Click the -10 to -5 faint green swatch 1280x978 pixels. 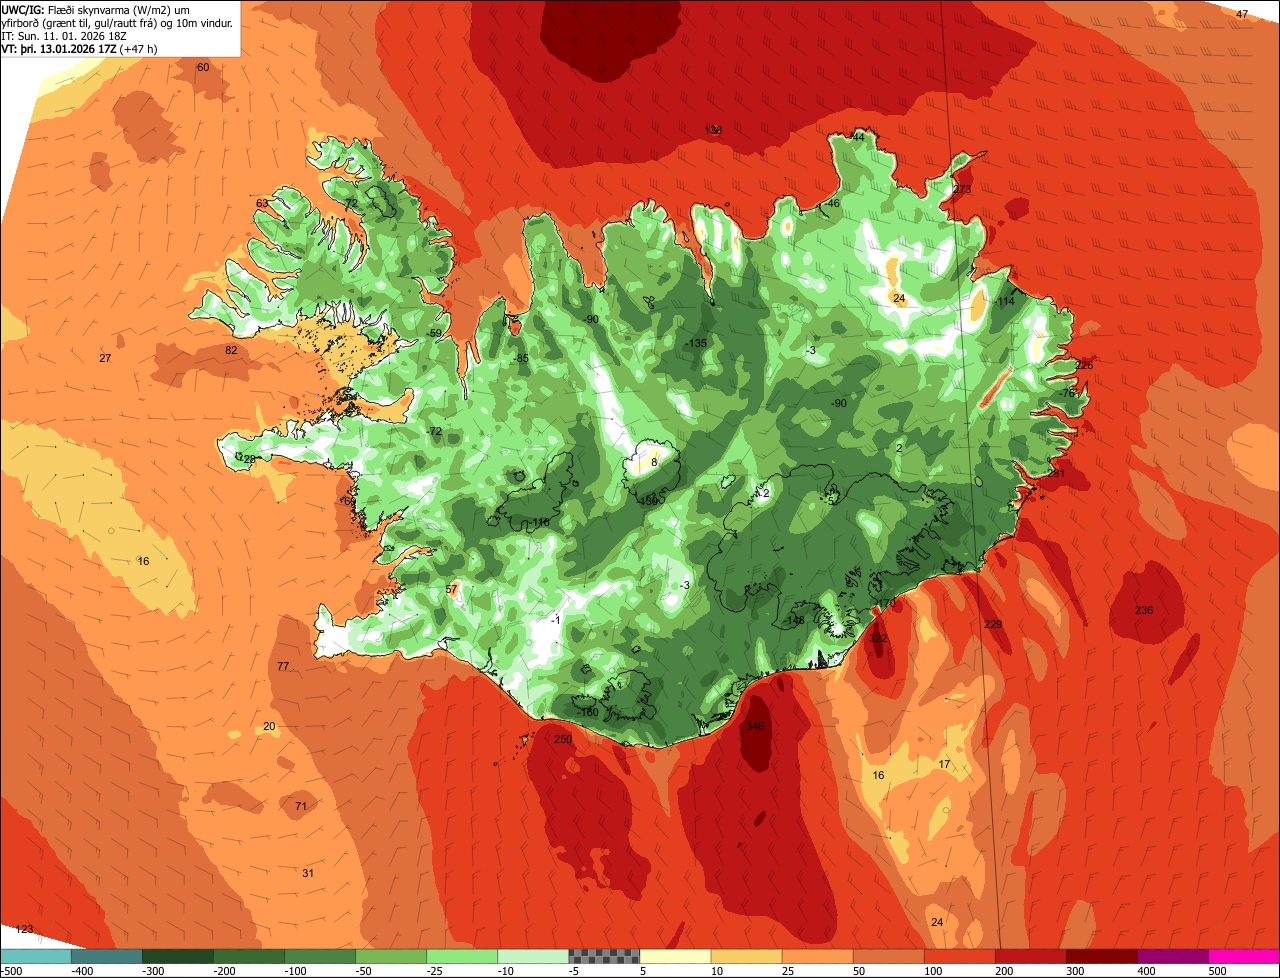click(x=533, y=956)
